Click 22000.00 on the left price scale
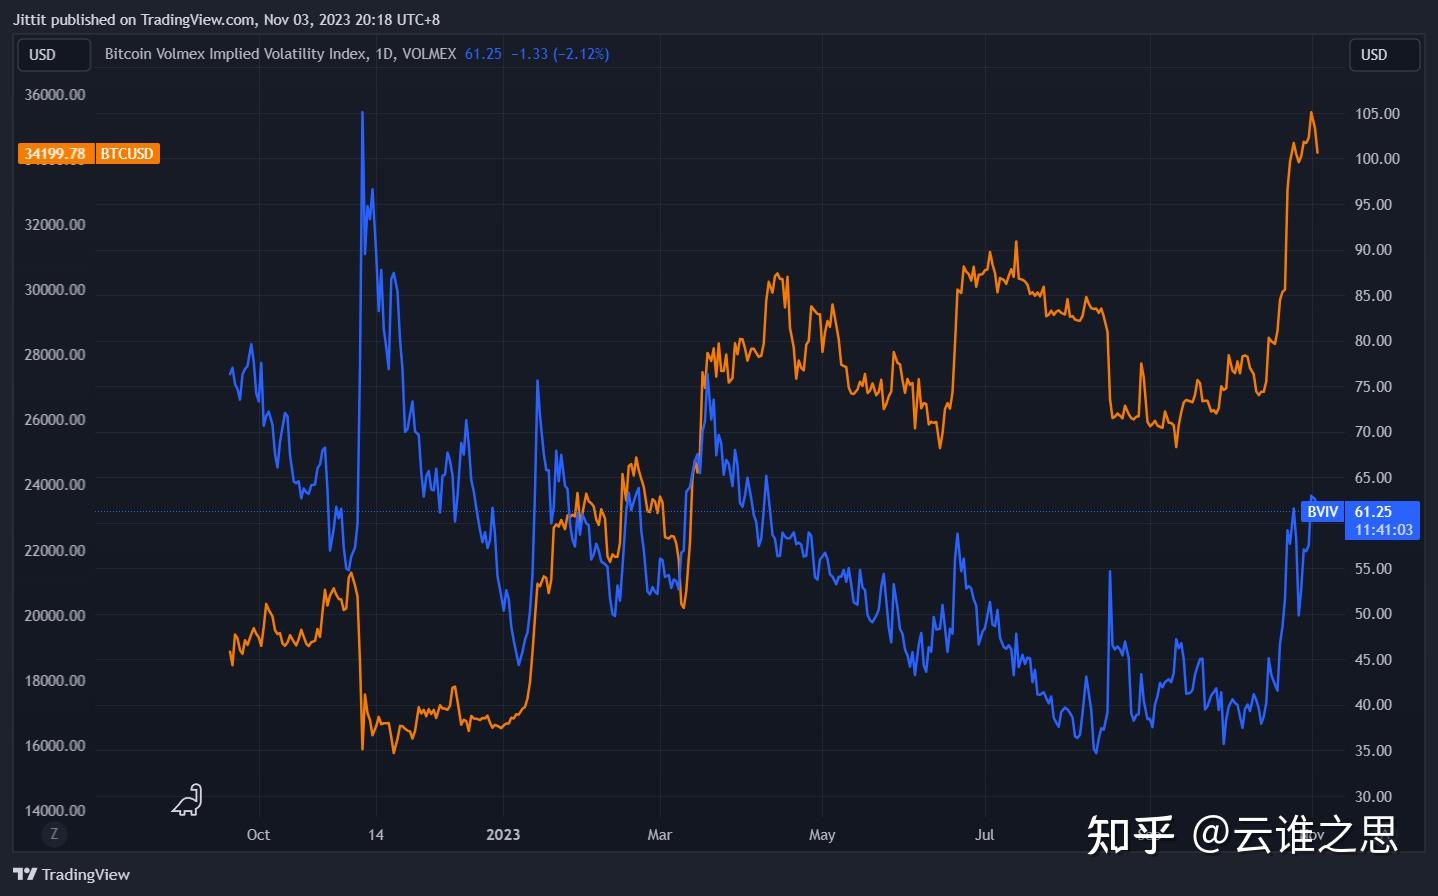1438x896 pixels. [x=55, y=550]
